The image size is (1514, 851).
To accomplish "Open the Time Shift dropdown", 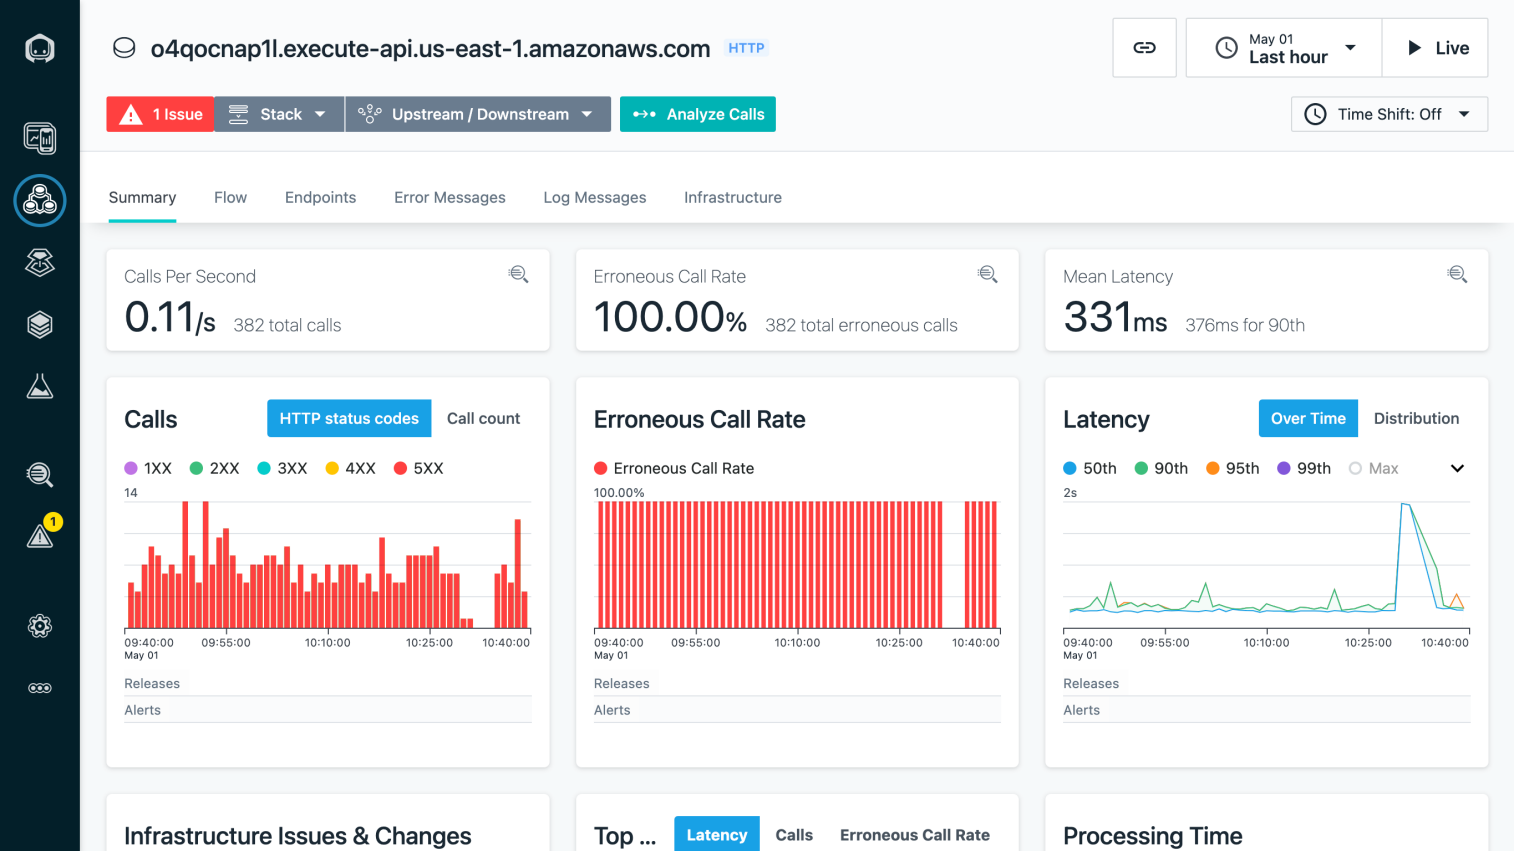I will tap(1389, 114).
